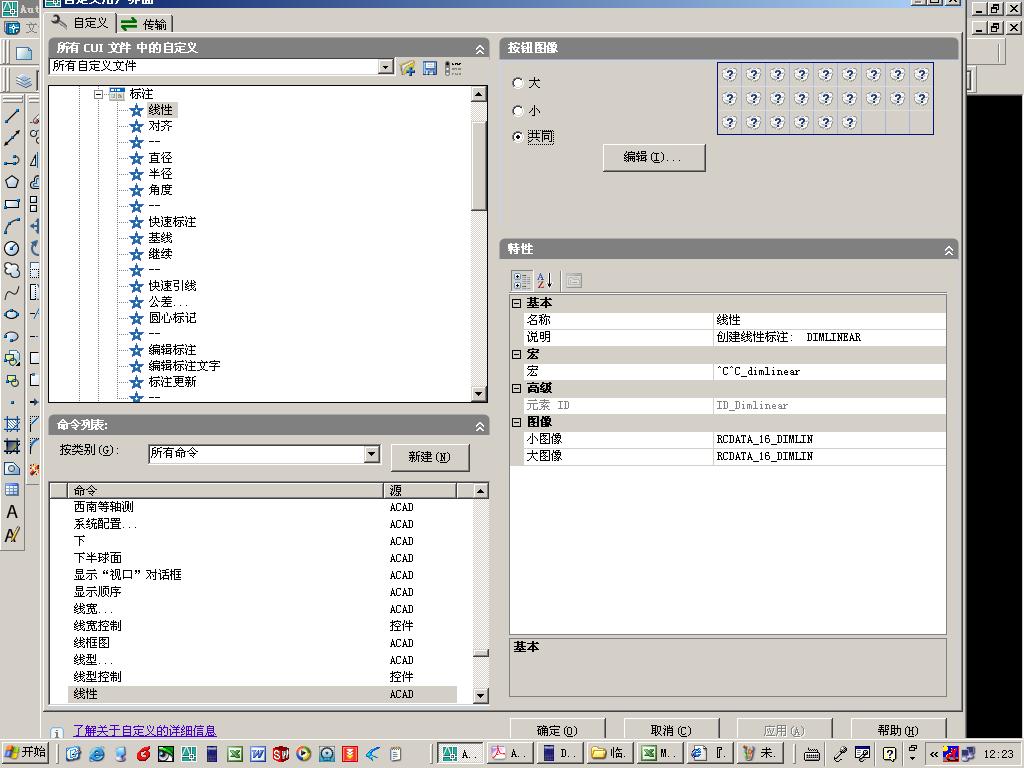This screenshot has width=1024, height=768.
Task: Select the Spline draw tool
Action: (12, 292)
